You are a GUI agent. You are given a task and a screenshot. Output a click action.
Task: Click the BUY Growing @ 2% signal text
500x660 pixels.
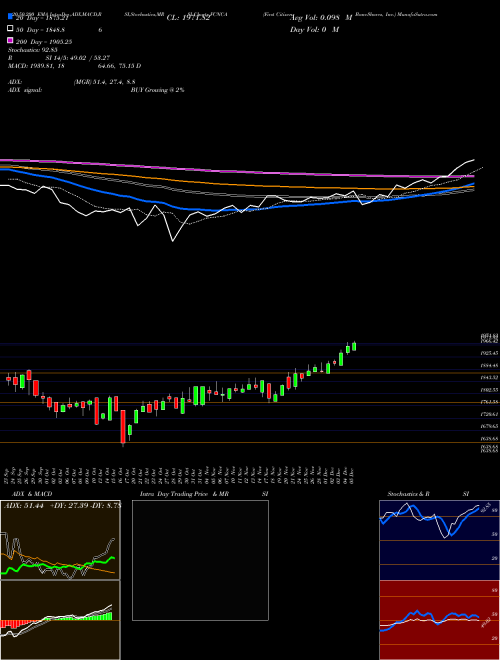[157, 90]
